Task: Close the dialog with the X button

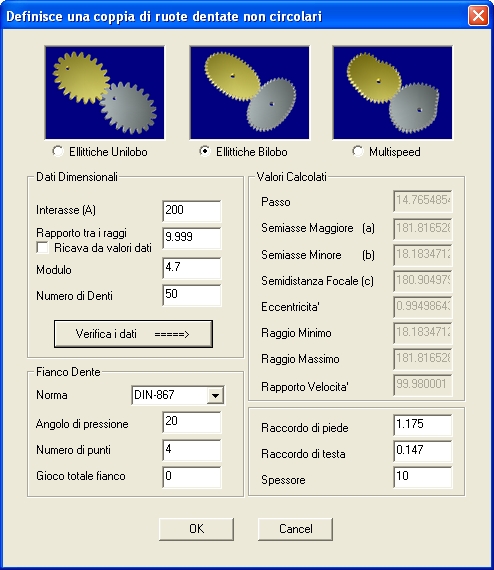Action: pos(478,16)
